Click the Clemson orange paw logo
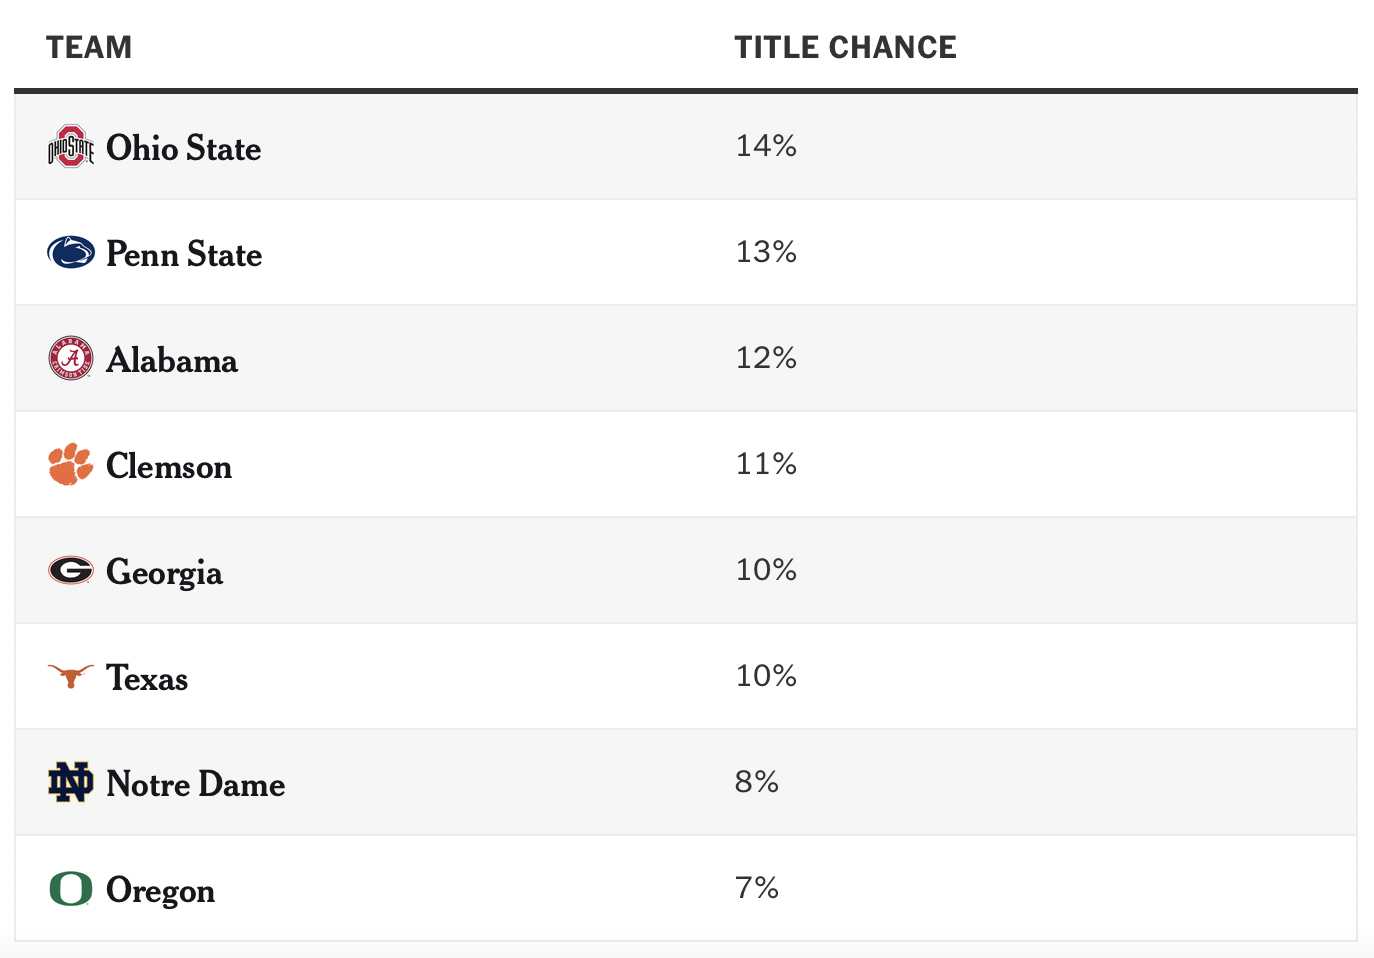 click(x=71, y=464)
